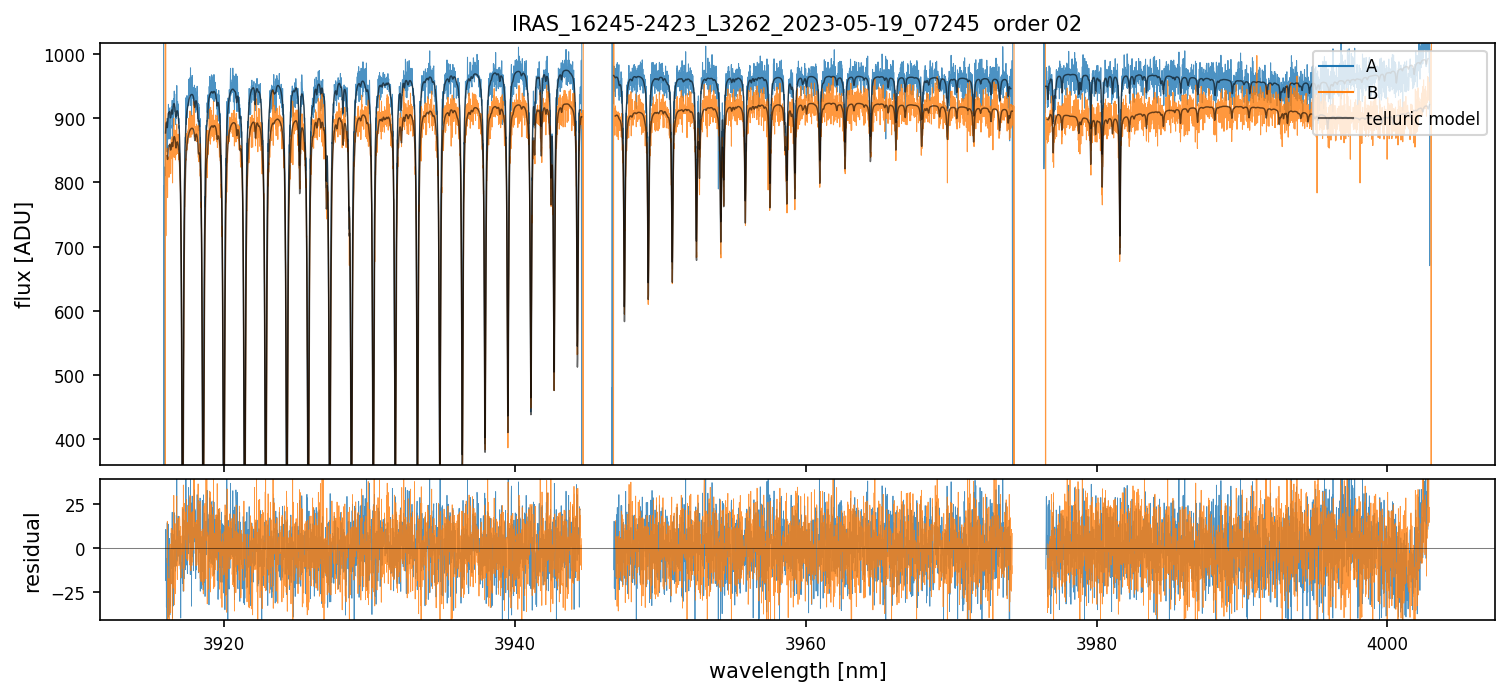This screenshot has width=1510, height=696.
Task: Click the 'wavelength [nm]' x-axis label
Action: pyautogui.click(x=797, y=671)
